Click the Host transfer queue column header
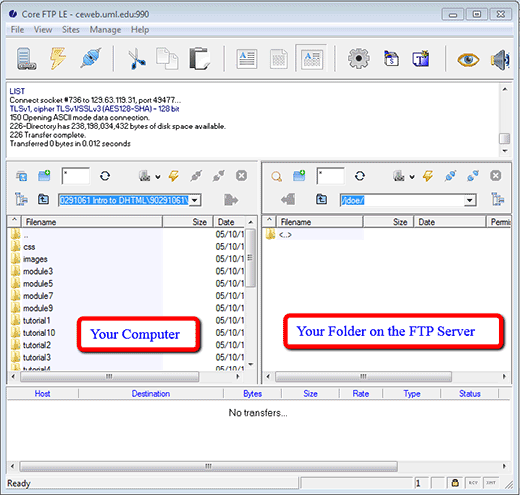The width and height of the screenshot is (520, 495). tap(42, 394)
